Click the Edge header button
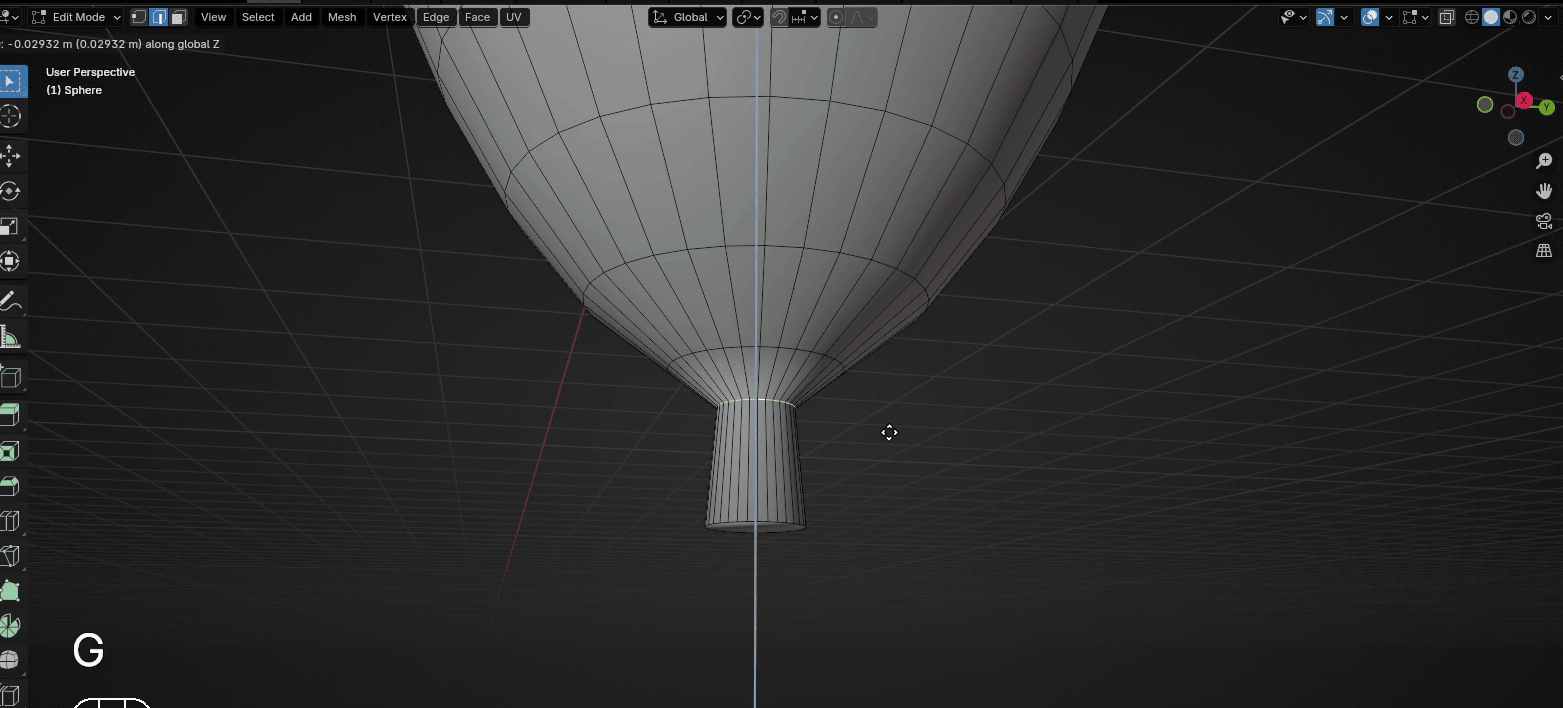1563x708 pixels. coord(436,17)
